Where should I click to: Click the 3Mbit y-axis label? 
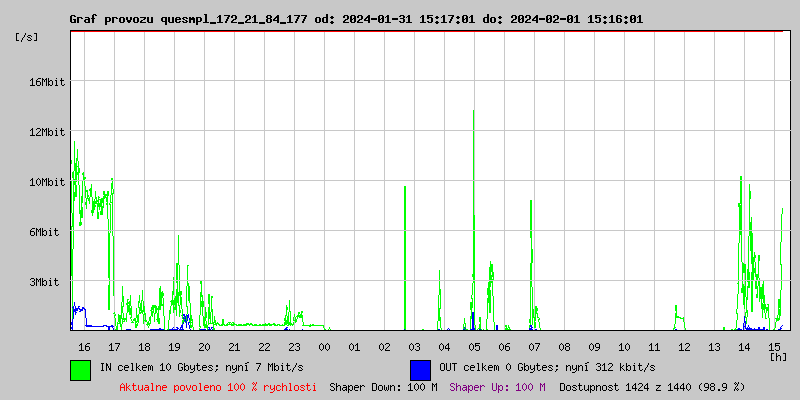tap(46, 283)
